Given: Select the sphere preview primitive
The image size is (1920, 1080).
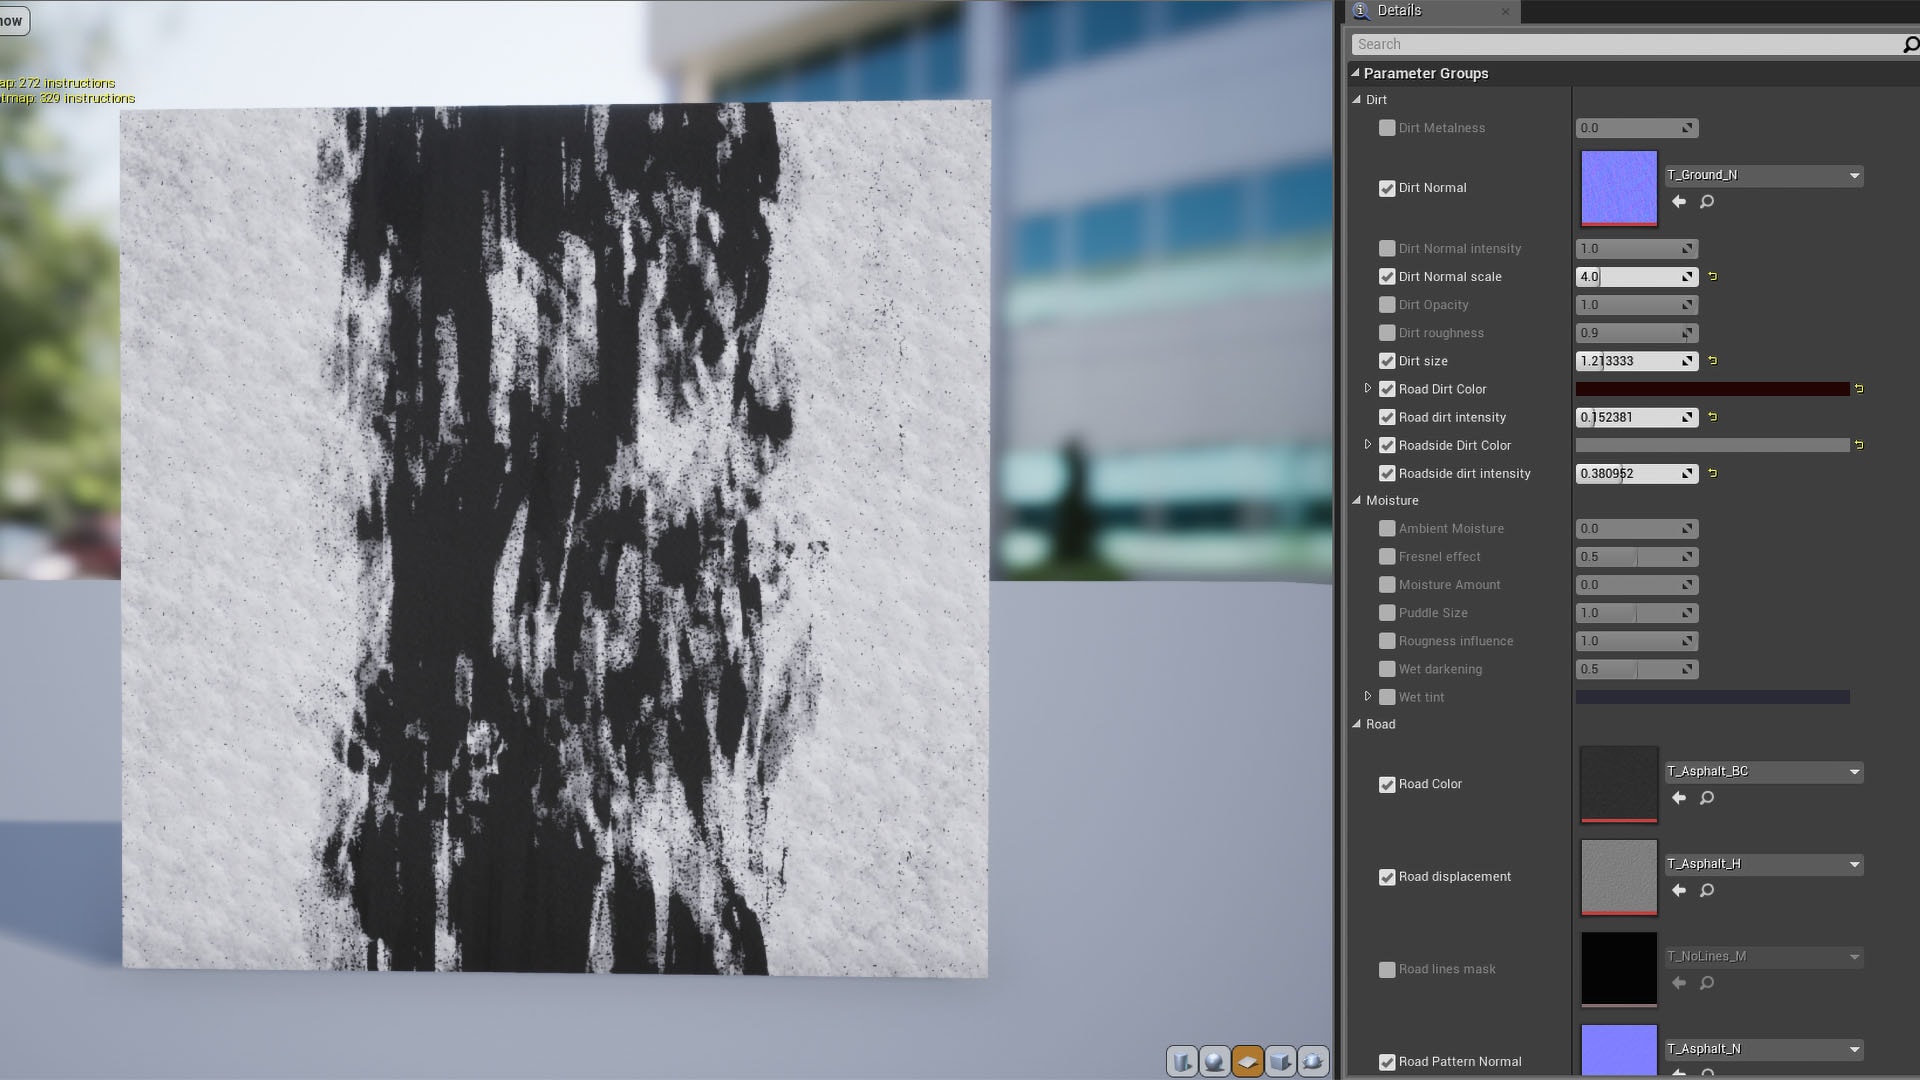Looking at the screenshot, I should (1214, 1061).
